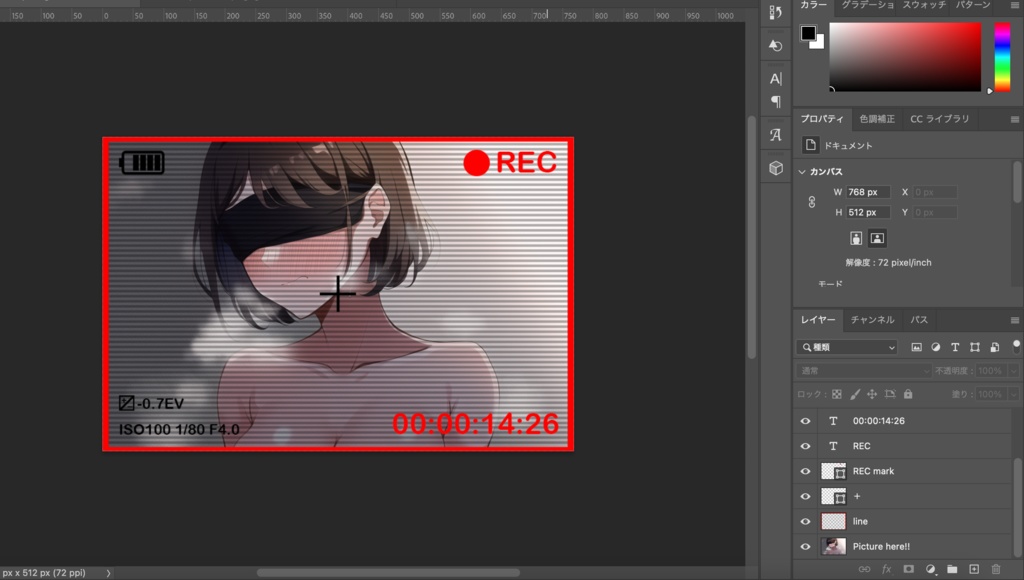
Task: Filter layers by text type
Action: point(954,347)
